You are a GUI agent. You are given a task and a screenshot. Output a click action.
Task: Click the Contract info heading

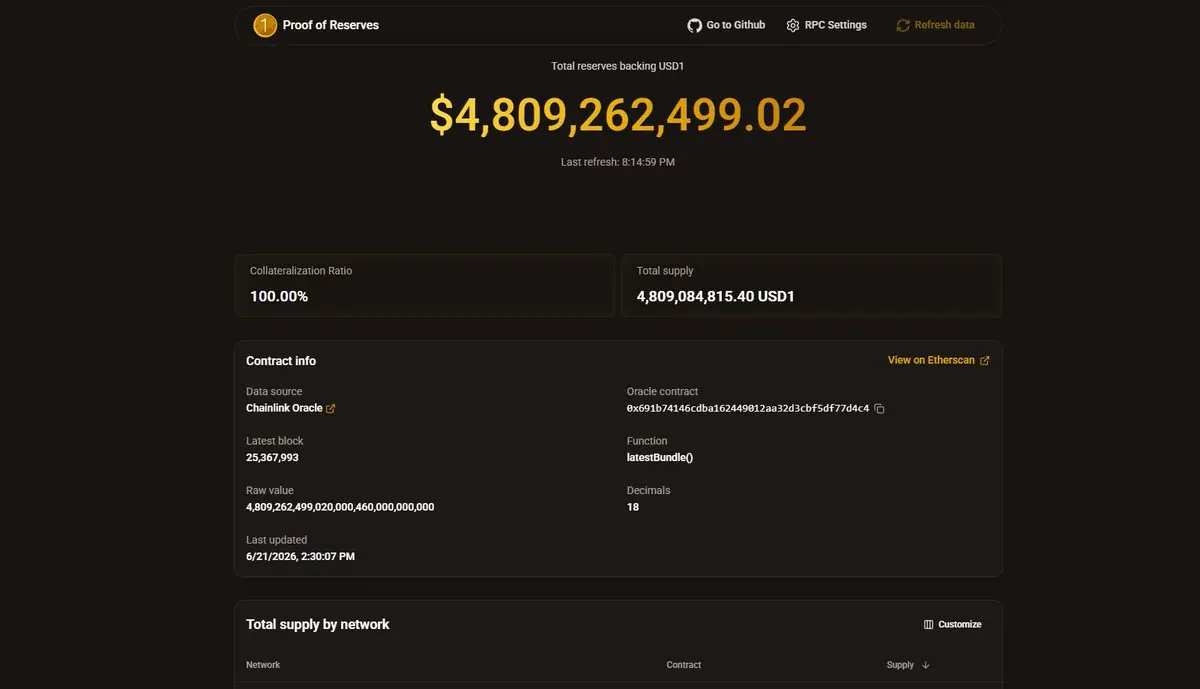tap(281, 360)
